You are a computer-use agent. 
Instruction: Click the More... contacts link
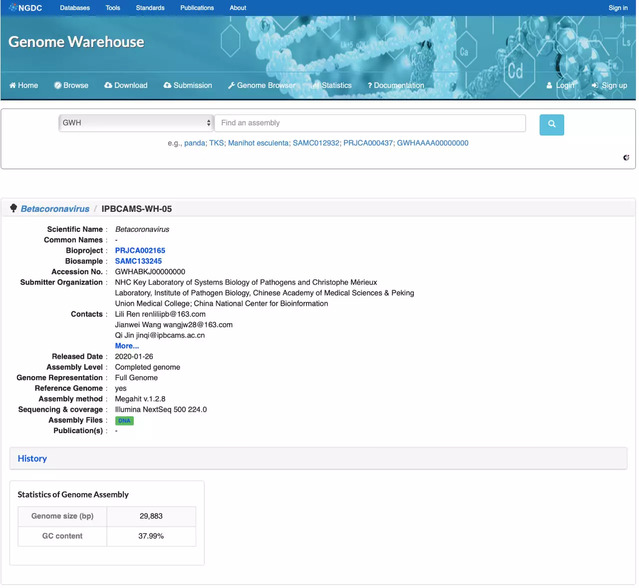[127, 346]
